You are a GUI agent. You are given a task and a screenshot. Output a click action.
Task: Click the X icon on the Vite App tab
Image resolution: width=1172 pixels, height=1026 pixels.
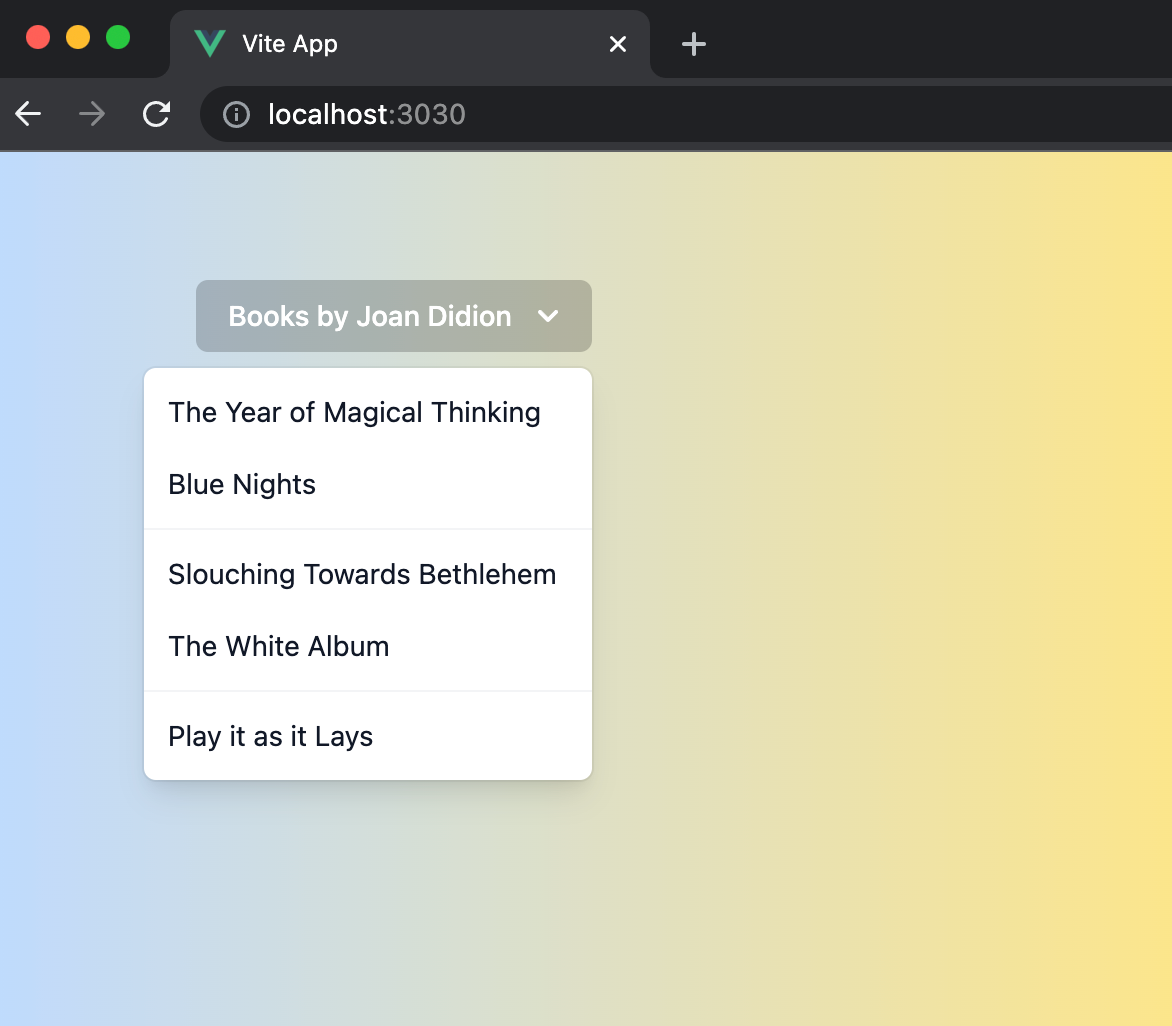click(x=618, y=44)
